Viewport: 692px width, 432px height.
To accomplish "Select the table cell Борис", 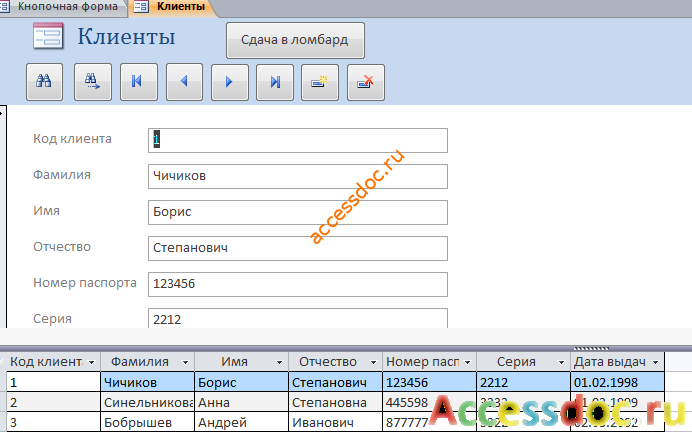I will coord(241,382).
